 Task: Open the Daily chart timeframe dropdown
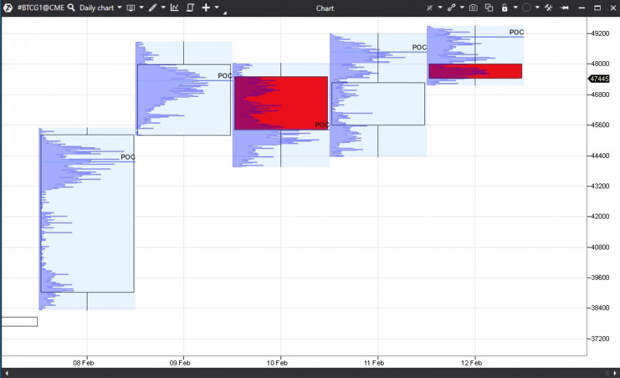[100, 8]
